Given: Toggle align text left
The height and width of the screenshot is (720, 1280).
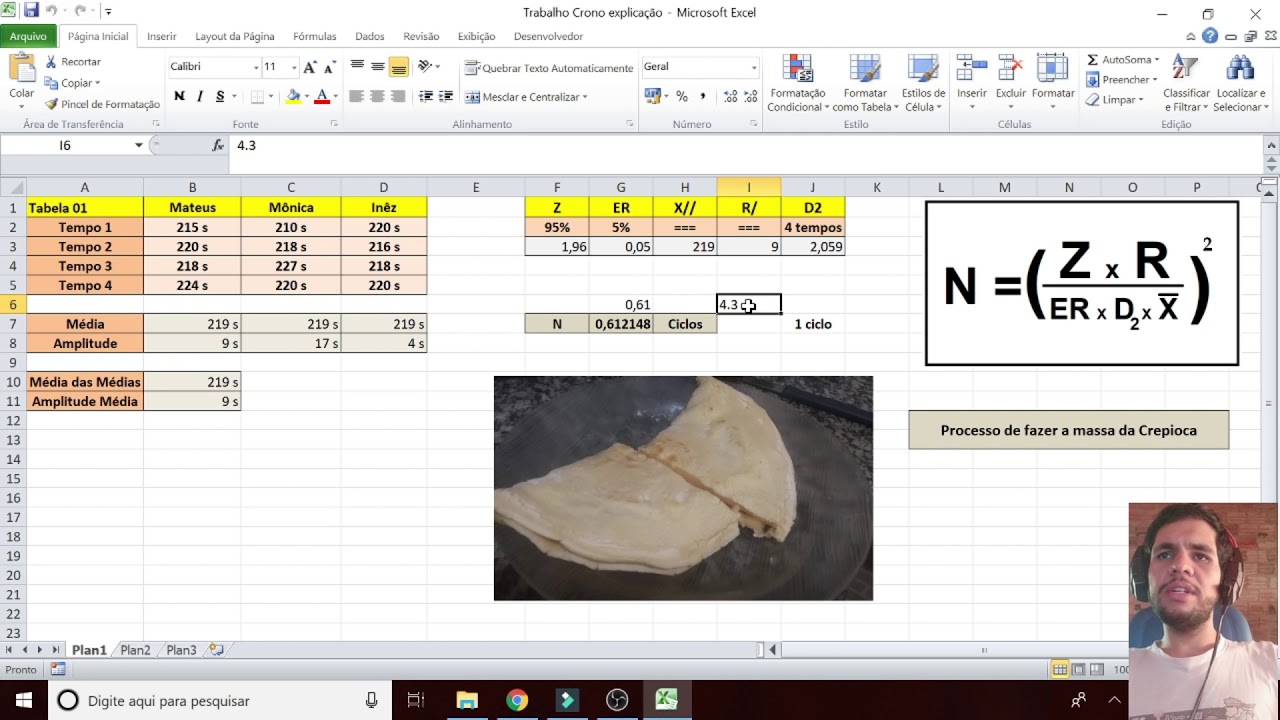Looking at the screenshot, I should tap(357, 97).
